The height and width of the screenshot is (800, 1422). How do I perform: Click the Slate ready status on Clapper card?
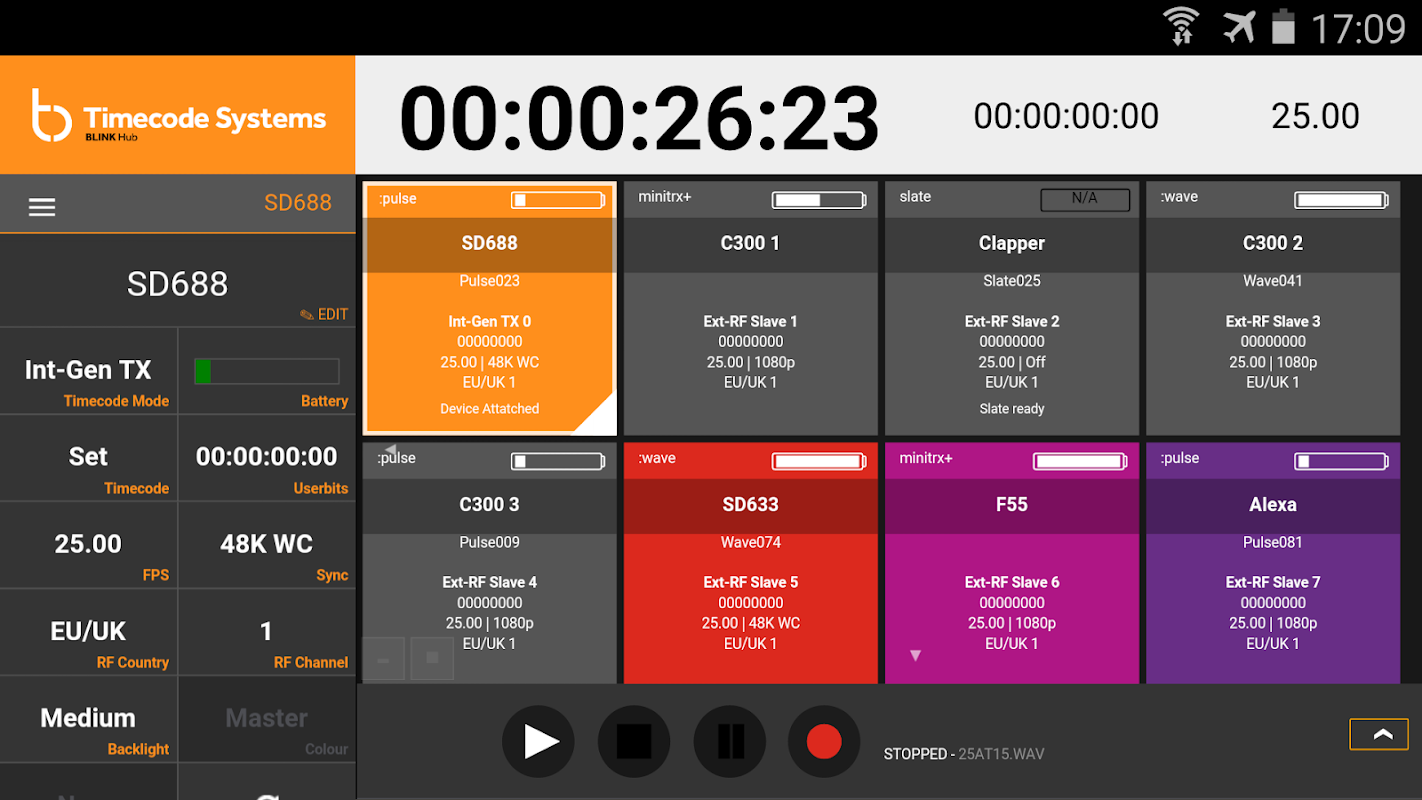point(1012,409)
